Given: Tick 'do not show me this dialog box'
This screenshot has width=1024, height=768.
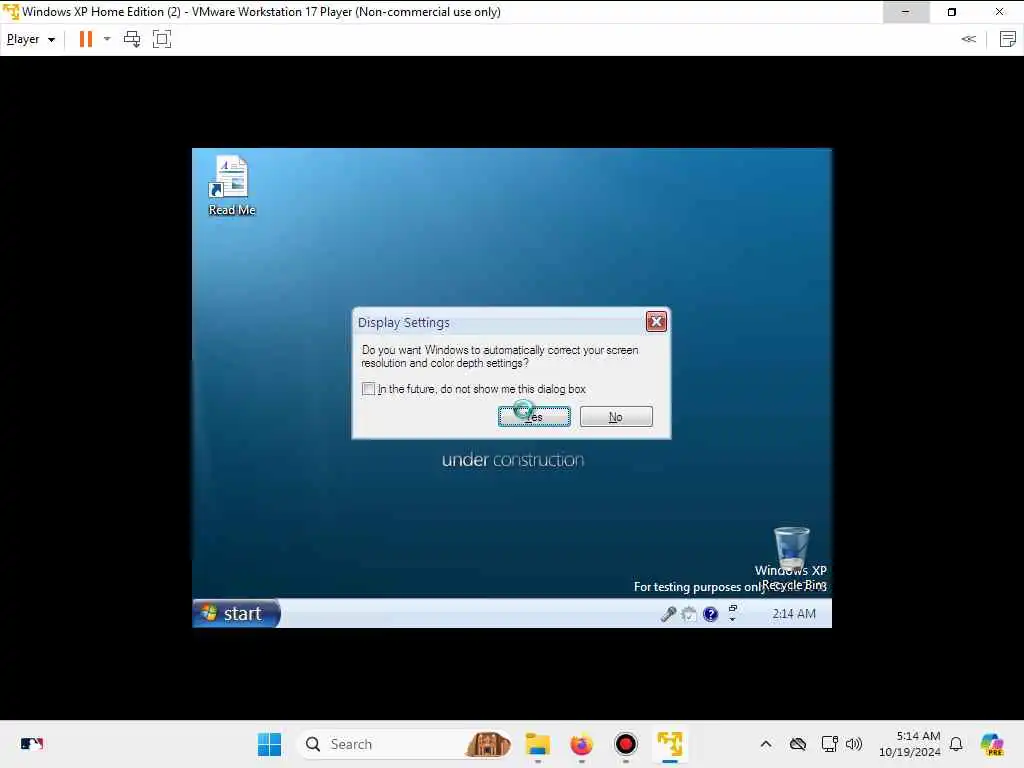Looking at the screenshot, I should click(368, 389).
